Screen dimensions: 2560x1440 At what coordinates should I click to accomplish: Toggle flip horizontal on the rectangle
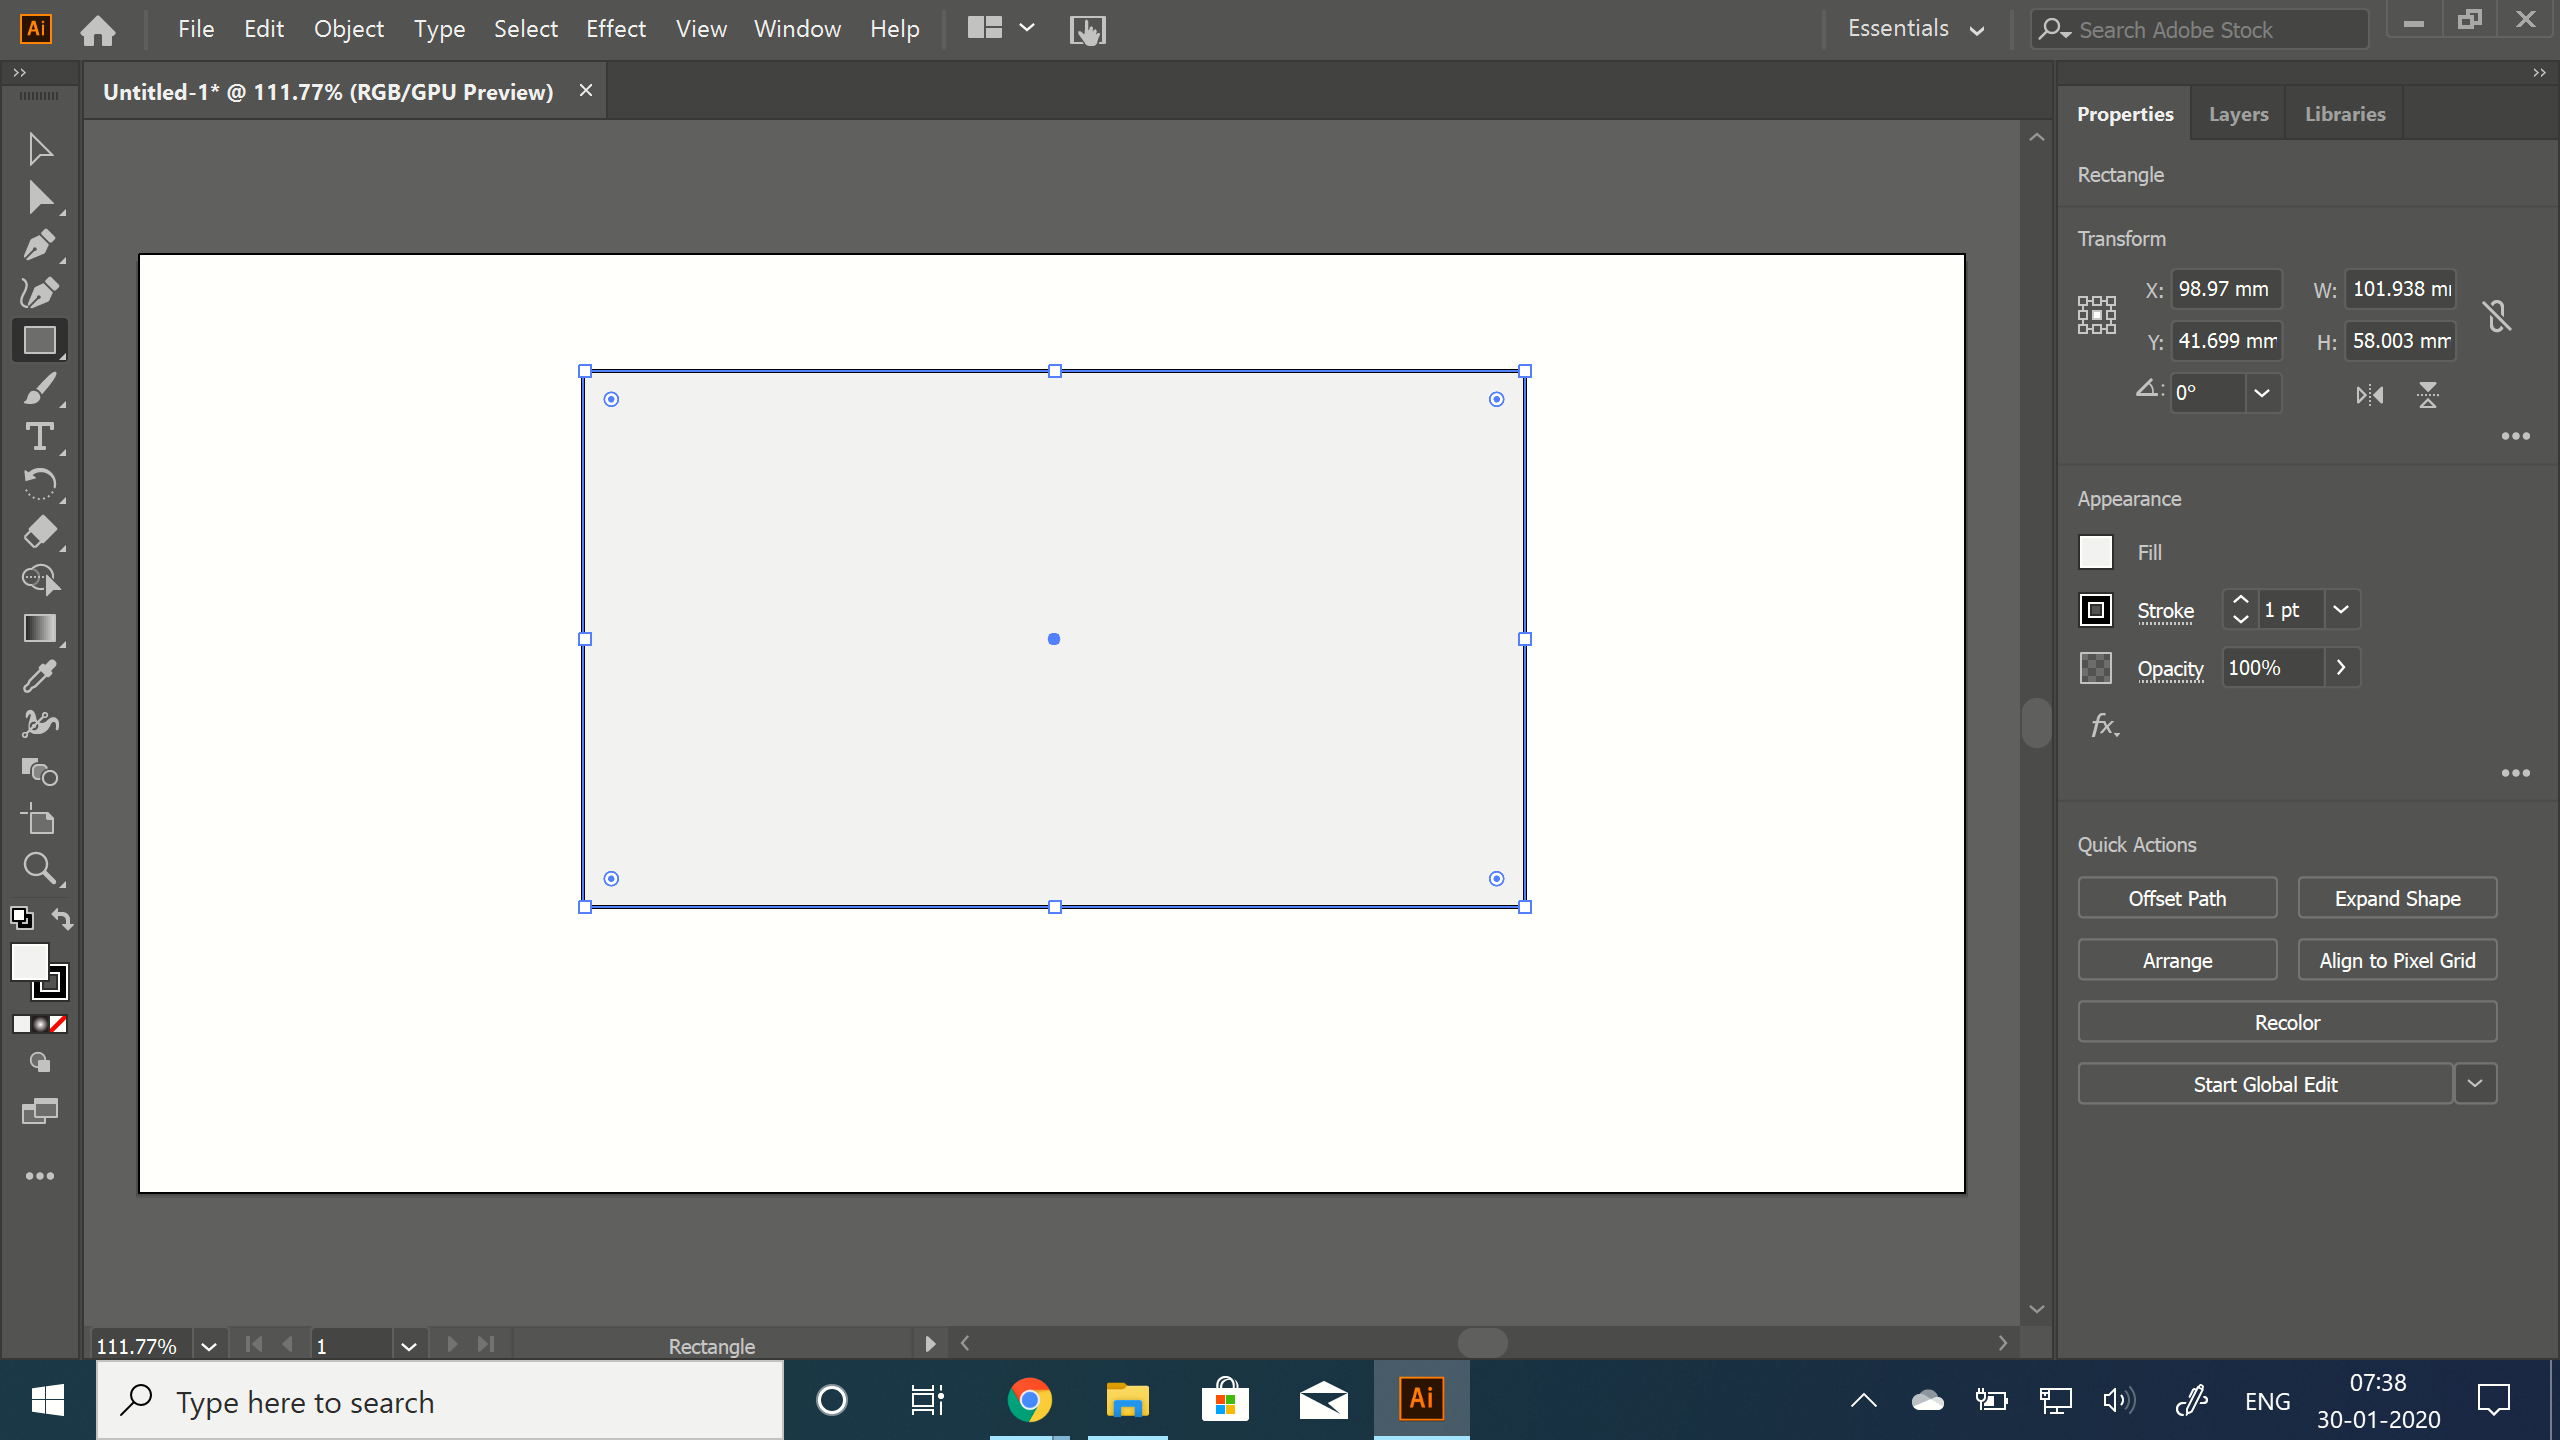(x=2368, y=394)
